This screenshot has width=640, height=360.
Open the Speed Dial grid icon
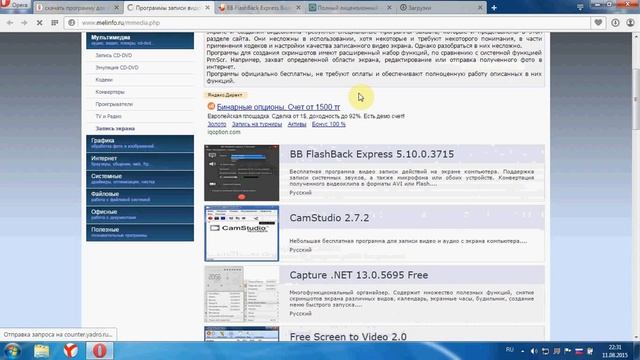55,23
